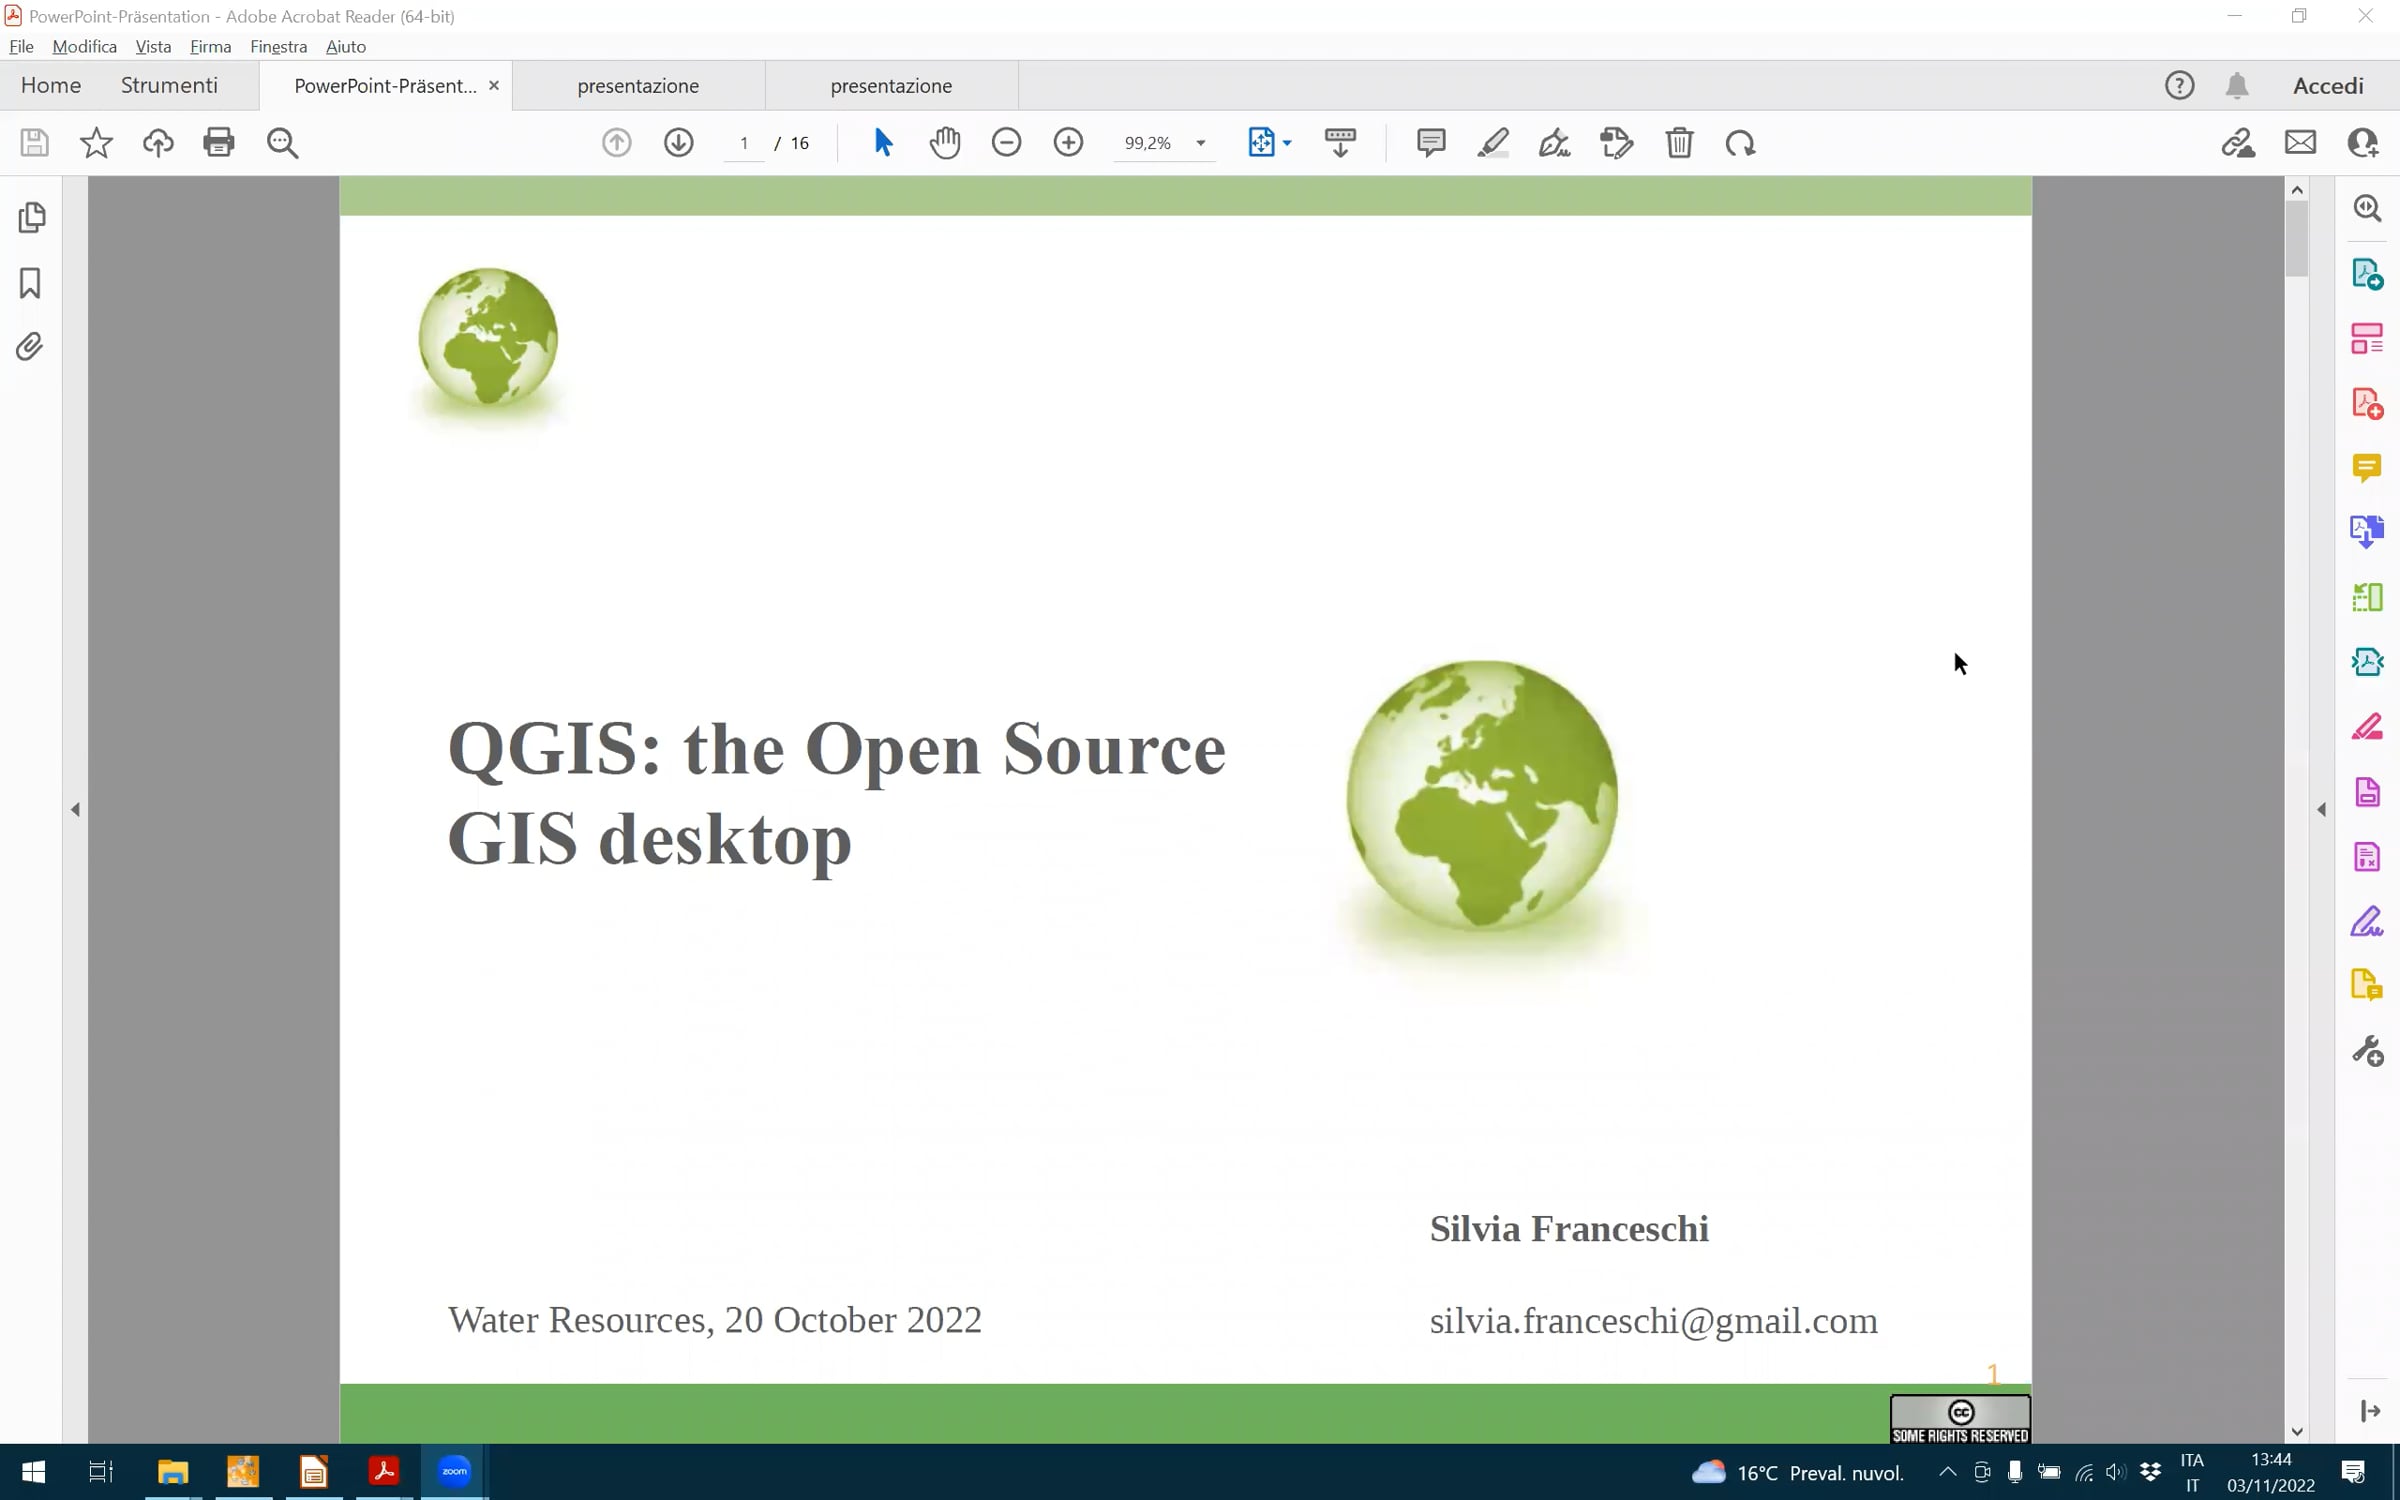Open Export PDF tool in right pane

[2367, 274]
